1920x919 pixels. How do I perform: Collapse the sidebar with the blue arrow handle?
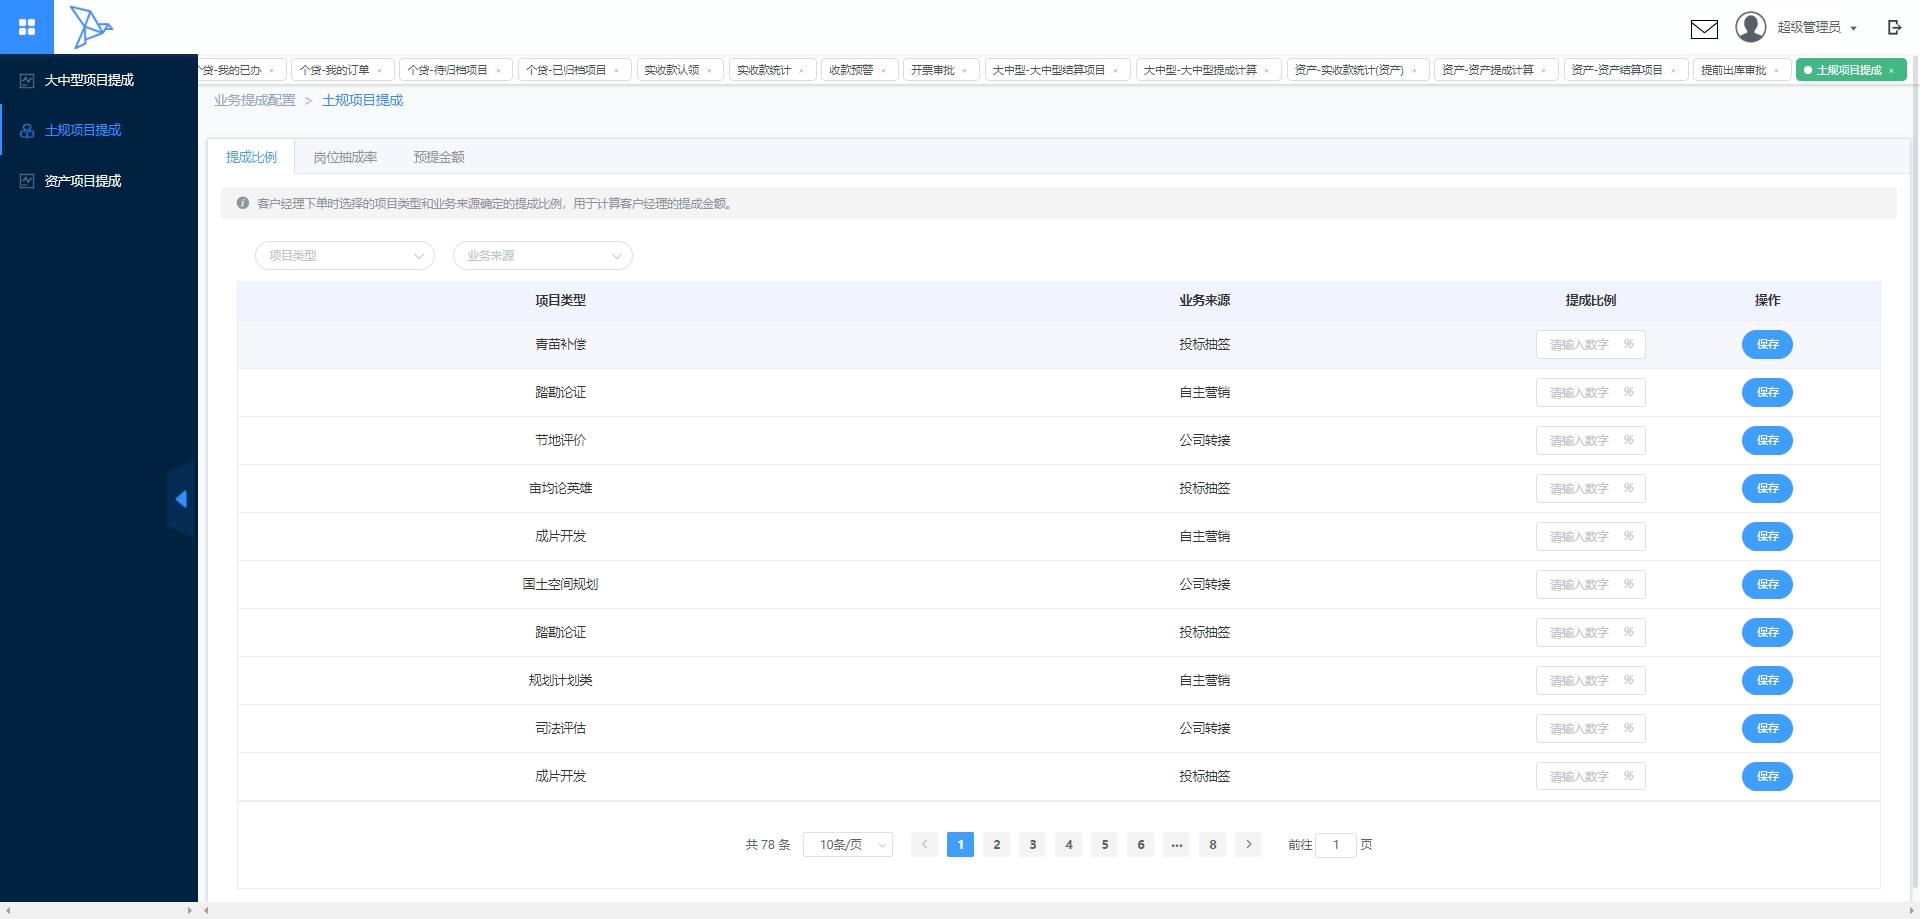coord(181,499)
